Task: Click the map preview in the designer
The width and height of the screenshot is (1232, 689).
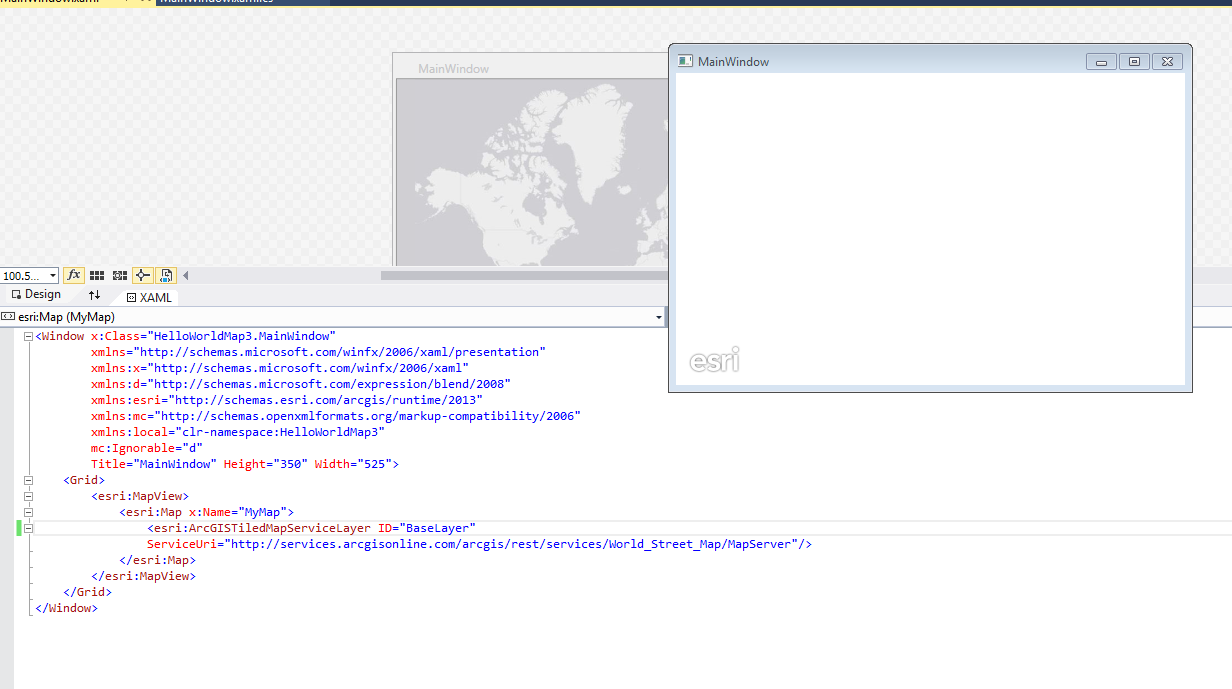Action: 532,172
